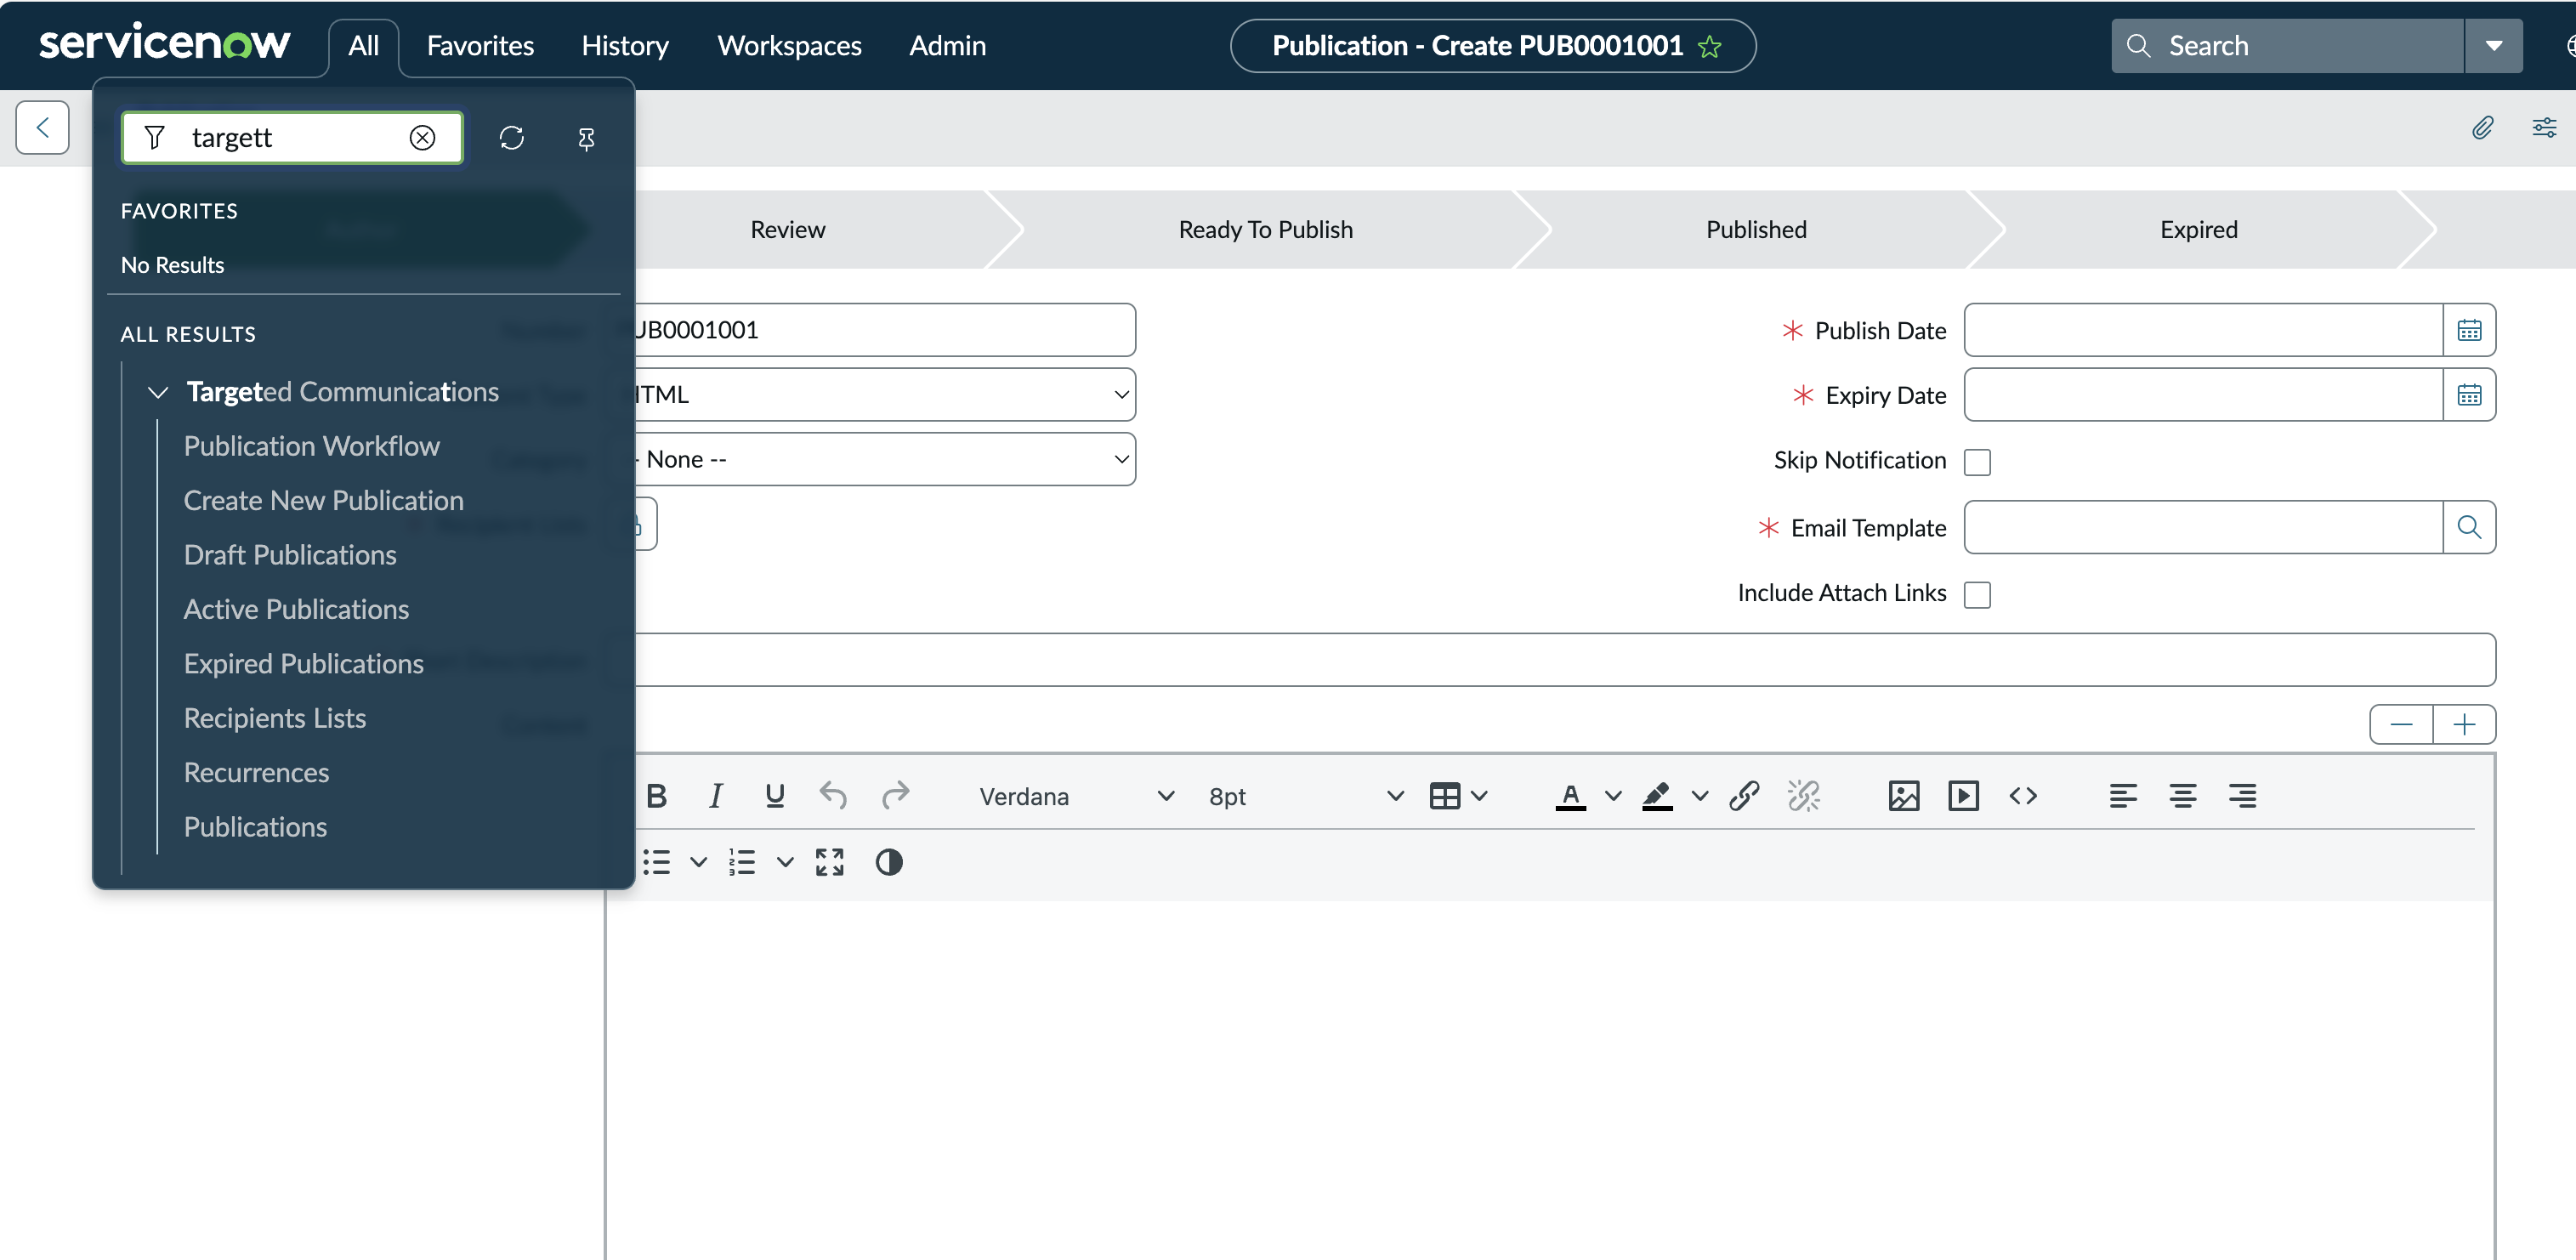Clear the navigation filter text
Viewport: 2576px width, 1260px height.
coord(422,137)
